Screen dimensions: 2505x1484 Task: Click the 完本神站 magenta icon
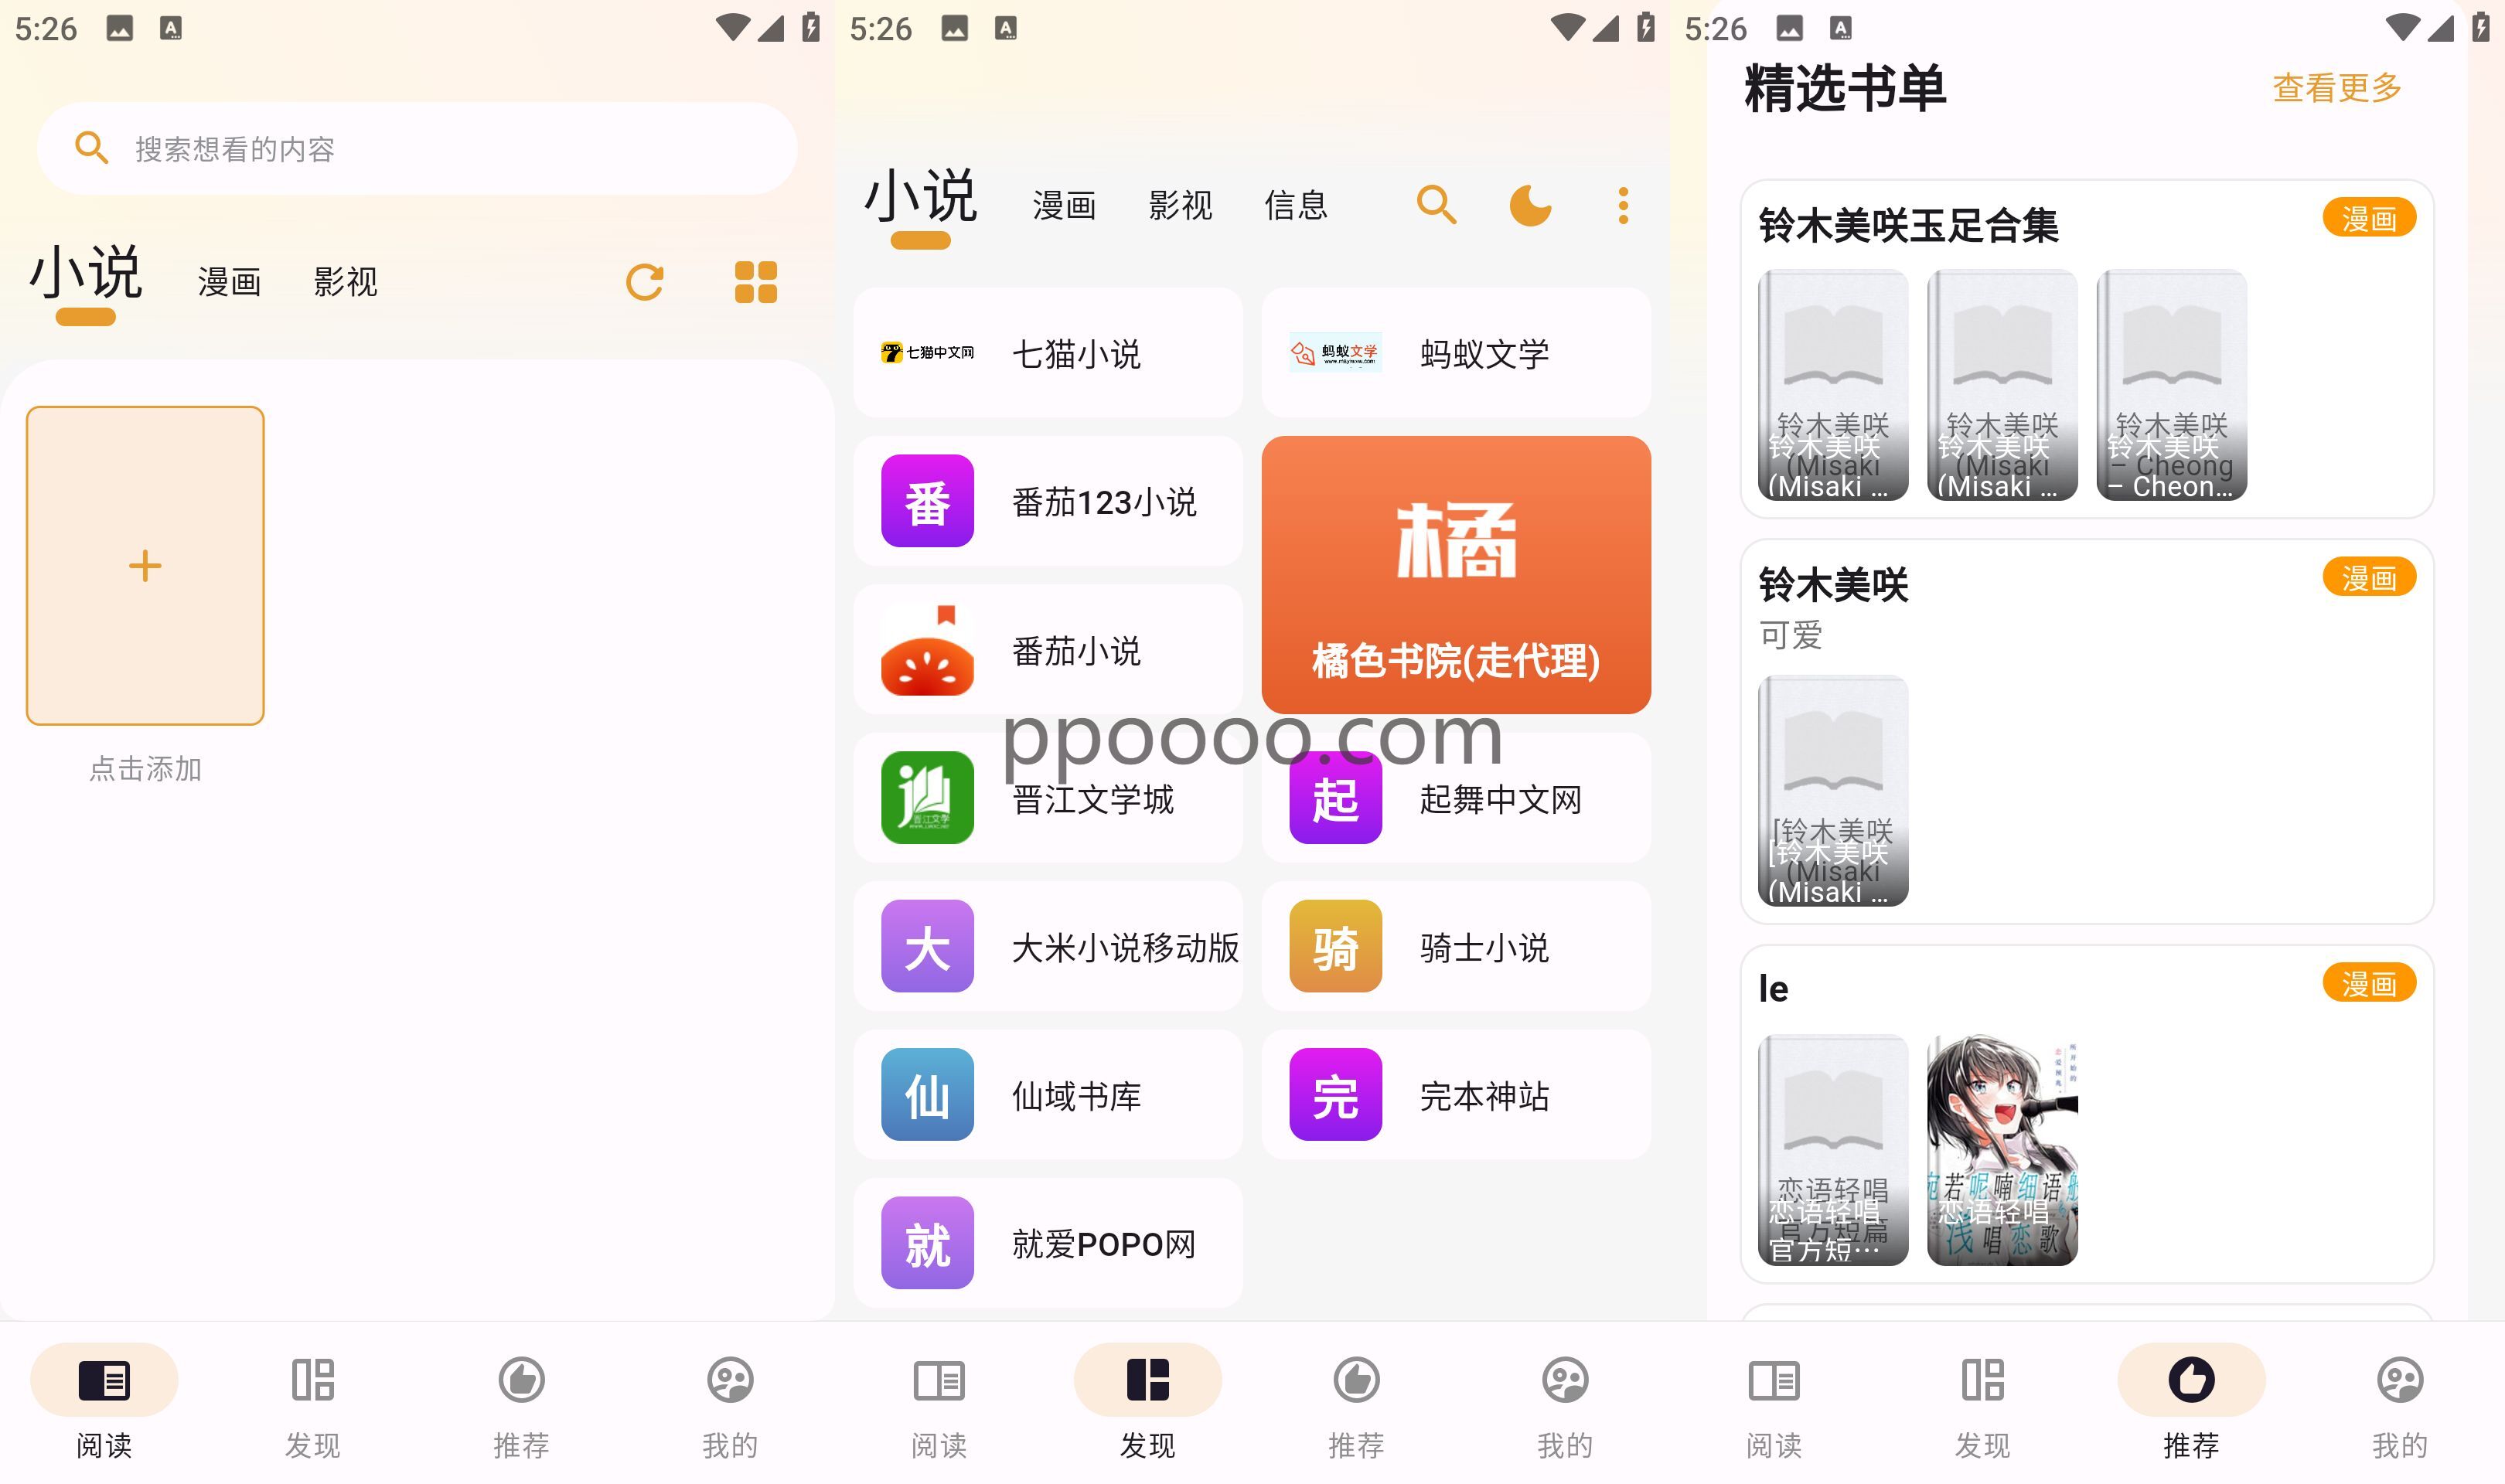click(x=1335, y=1095)
